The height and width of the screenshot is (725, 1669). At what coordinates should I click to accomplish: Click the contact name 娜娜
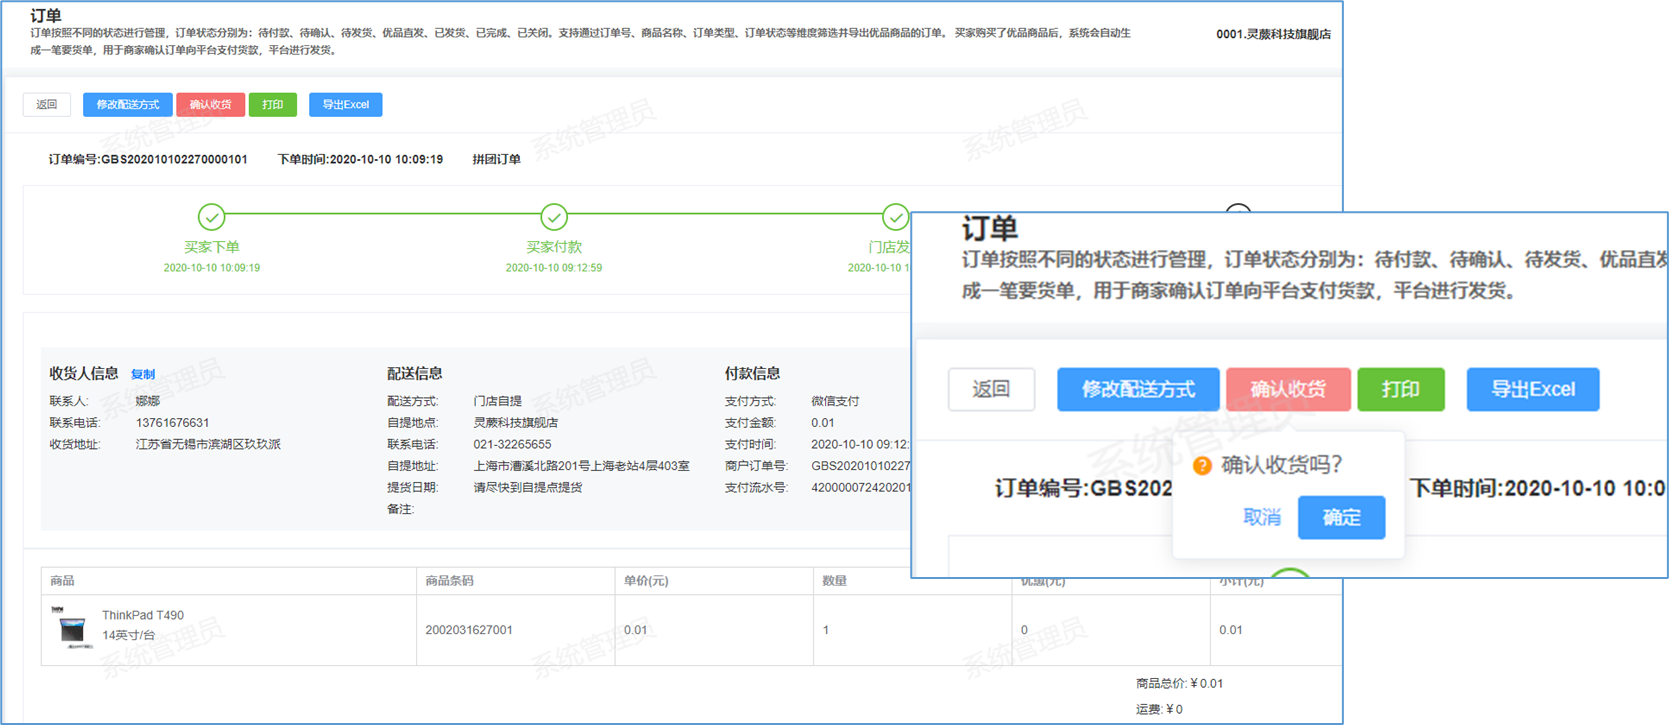click(148, 401)
